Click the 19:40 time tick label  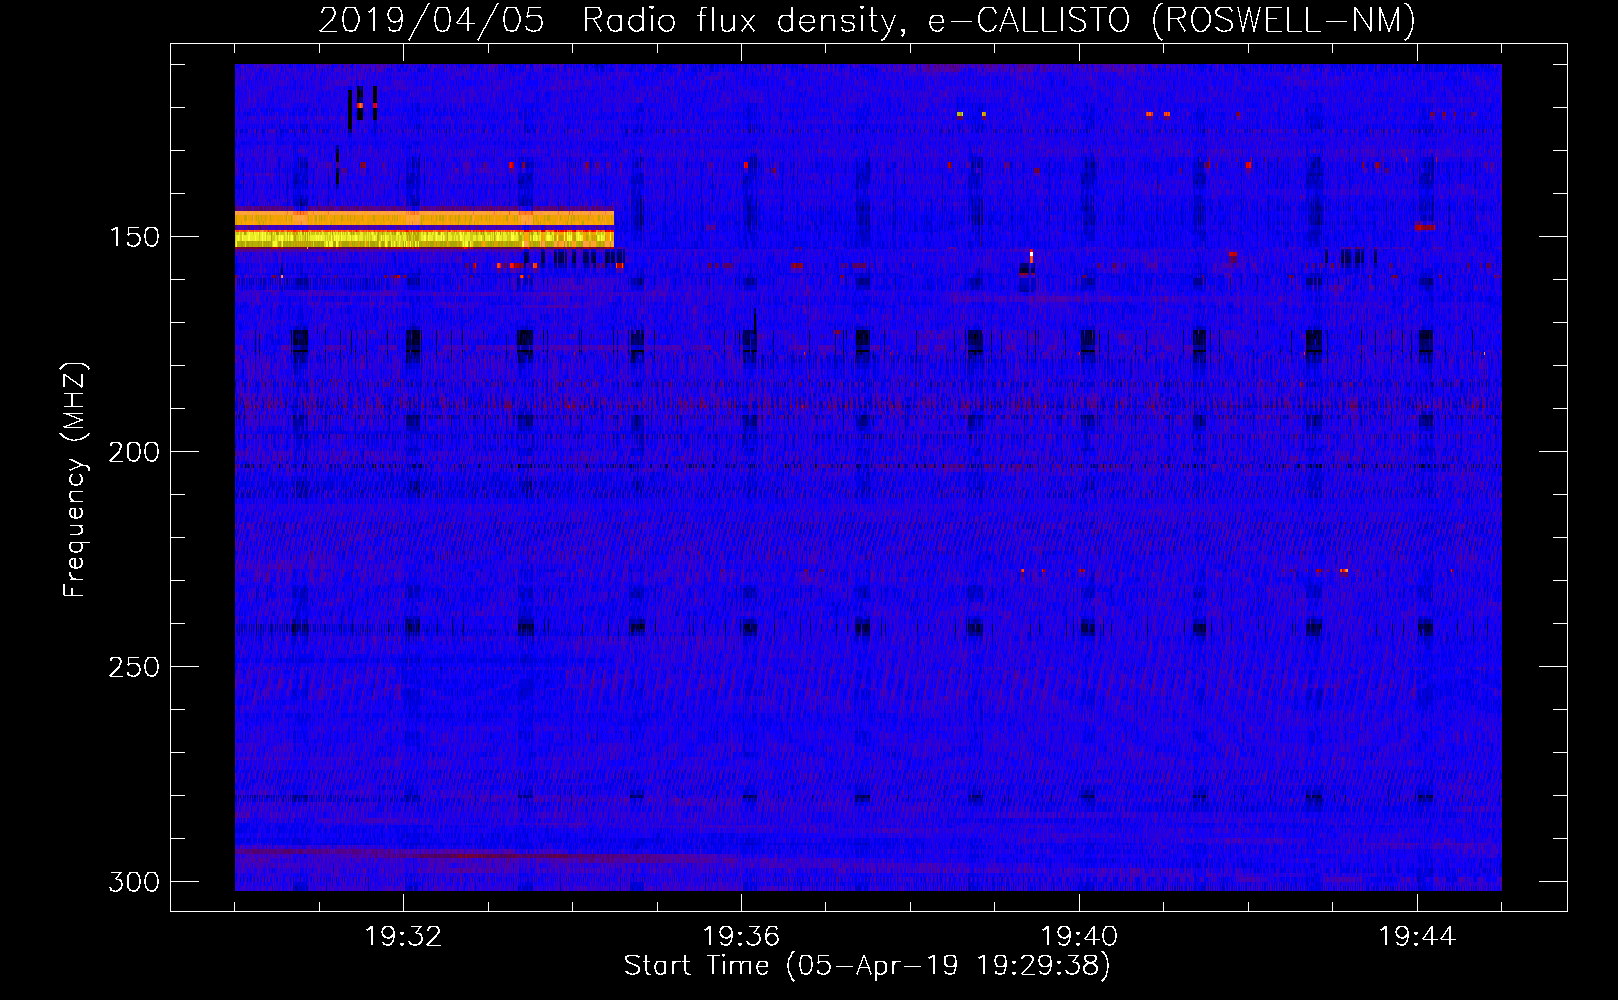point(1079,937)
